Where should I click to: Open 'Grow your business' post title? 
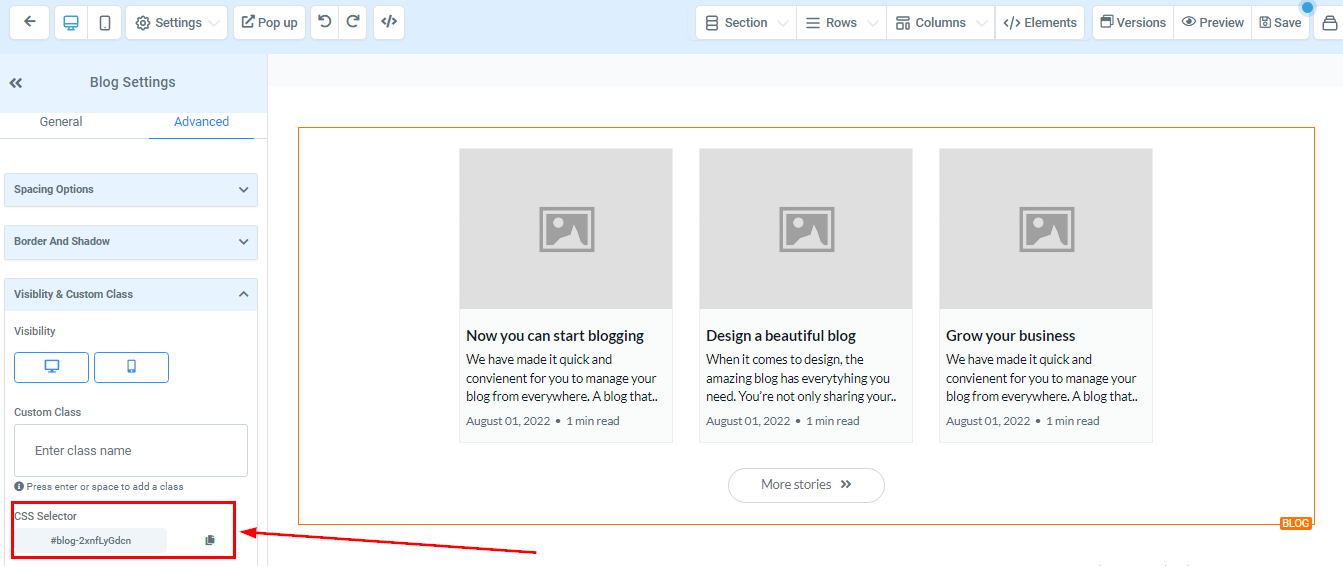click(1011, 336)
